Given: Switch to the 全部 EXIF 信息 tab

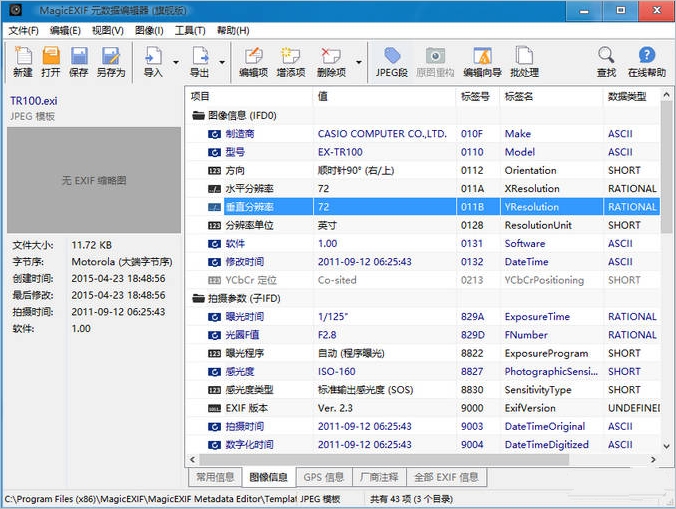Looking at the screenshot, I should pyautogui.click(x=446, y=477).
